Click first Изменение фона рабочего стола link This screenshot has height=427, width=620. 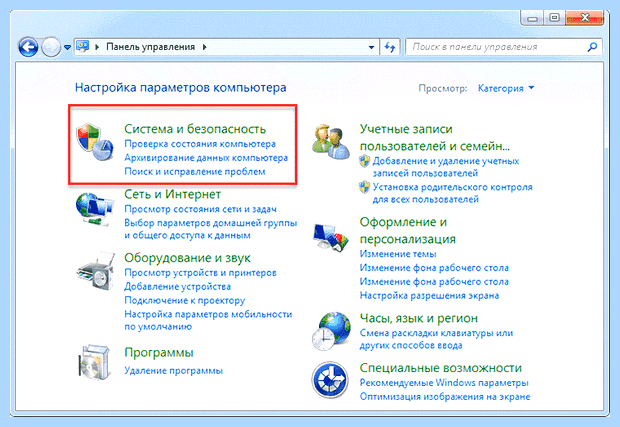(x=434, y=268)
